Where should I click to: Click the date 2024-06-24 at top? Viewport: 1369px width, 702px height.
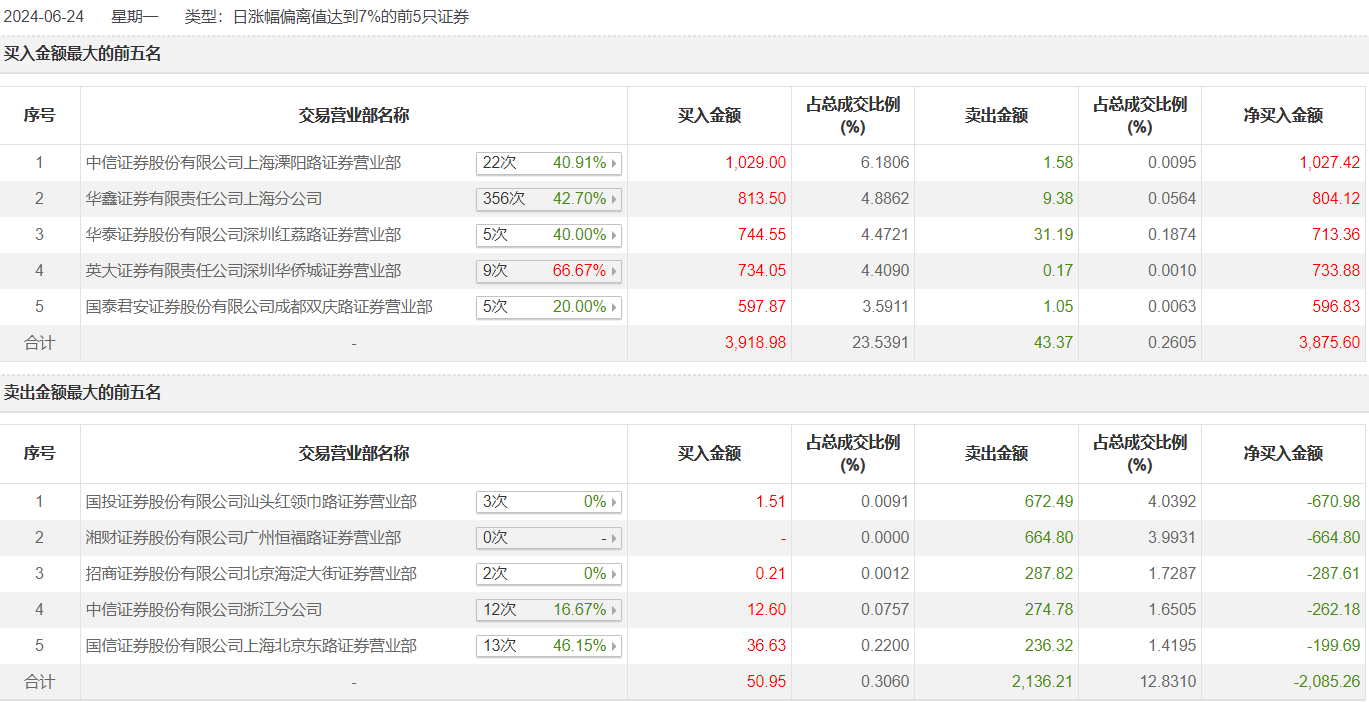tap(43, 17)
